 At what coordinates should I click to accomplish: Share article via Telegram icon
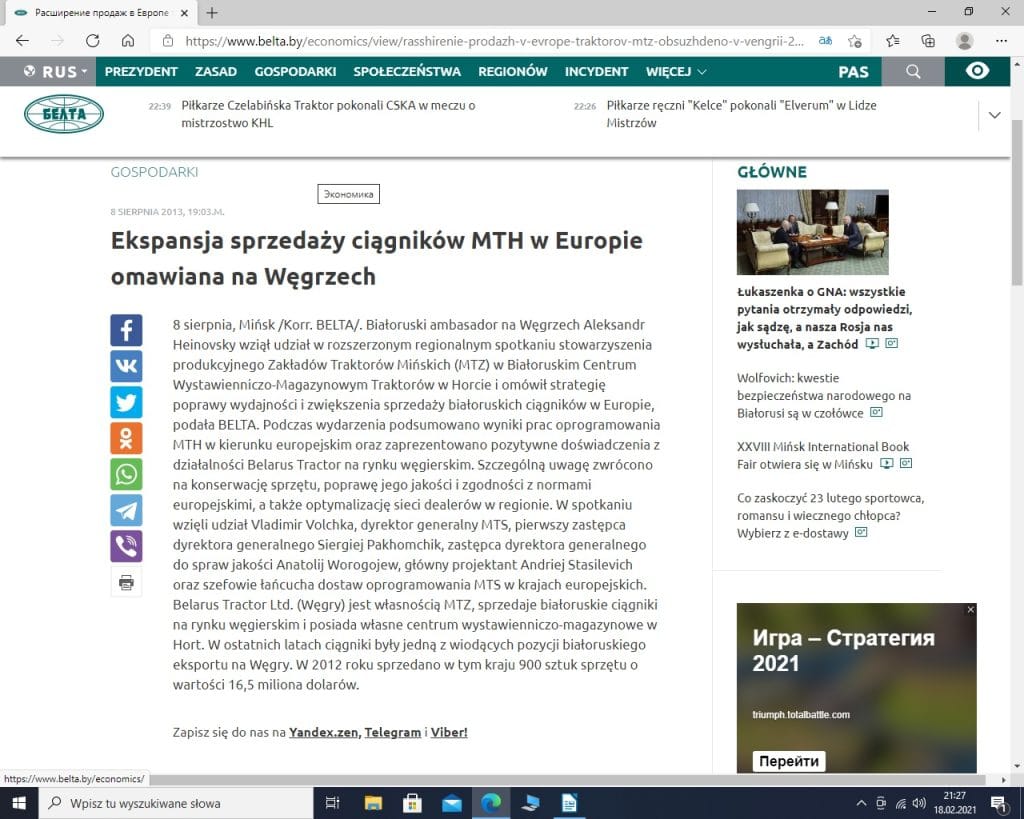coord(126,510)
